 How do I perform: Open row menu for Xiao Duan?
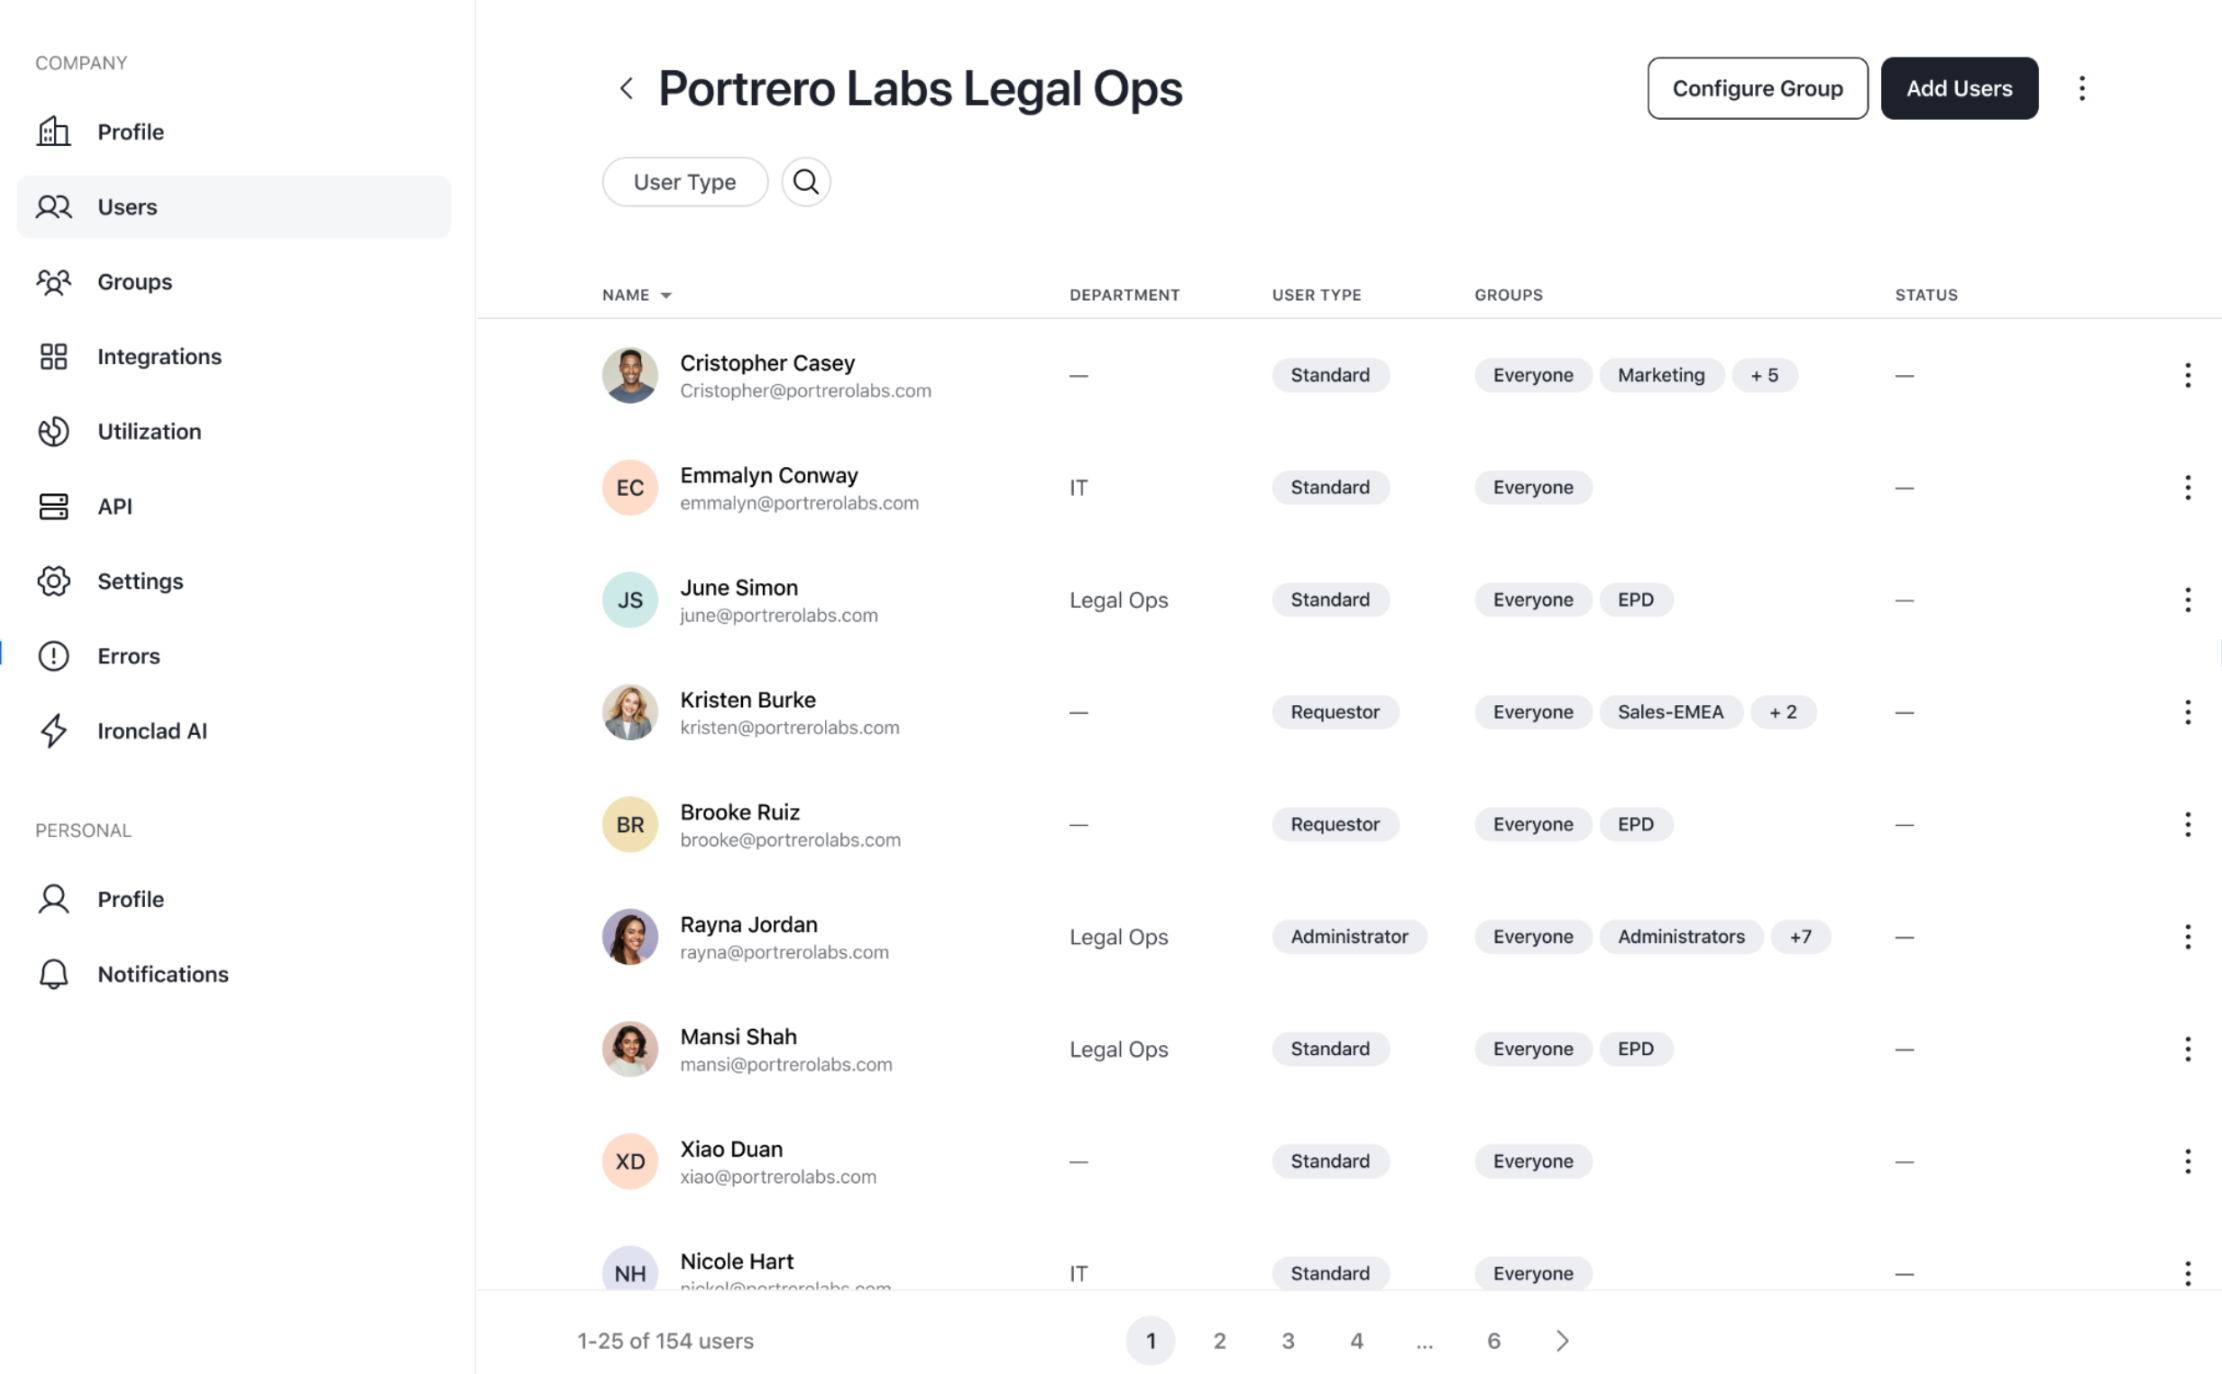[2188, 1161]
